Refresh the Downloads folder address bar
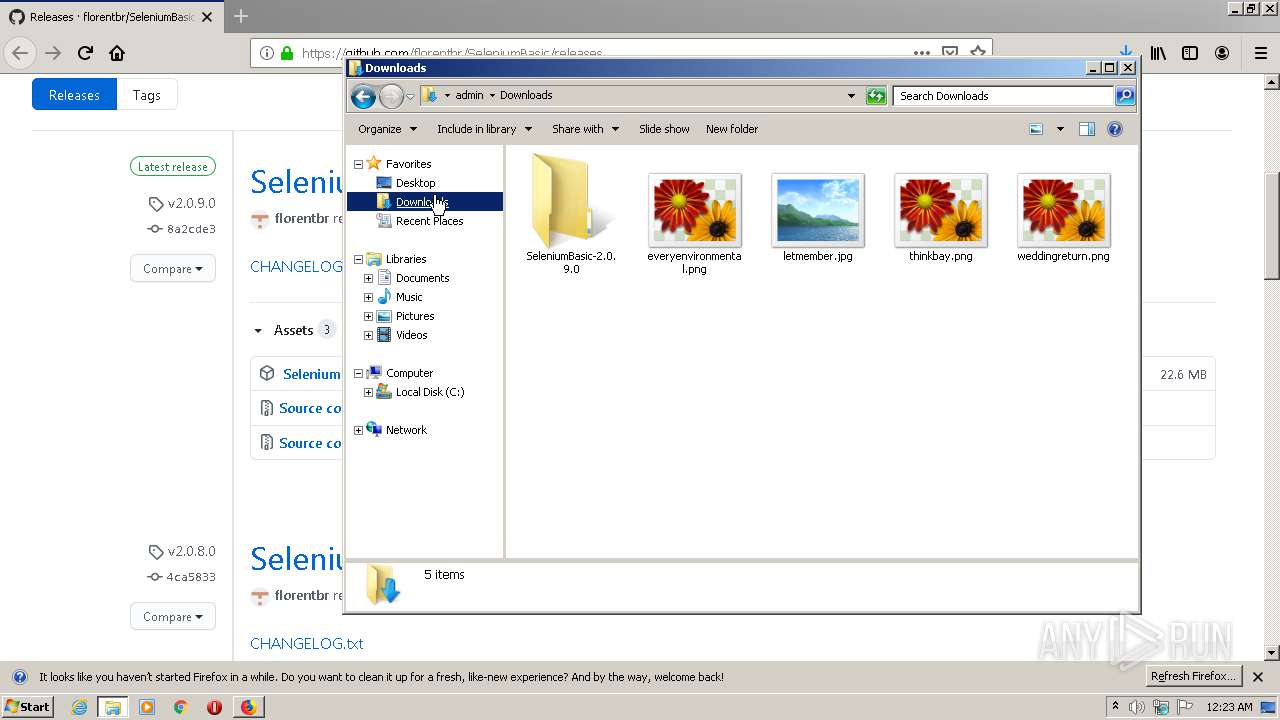1280x720 pixels. pyautogui.click(x=876, y=96)
